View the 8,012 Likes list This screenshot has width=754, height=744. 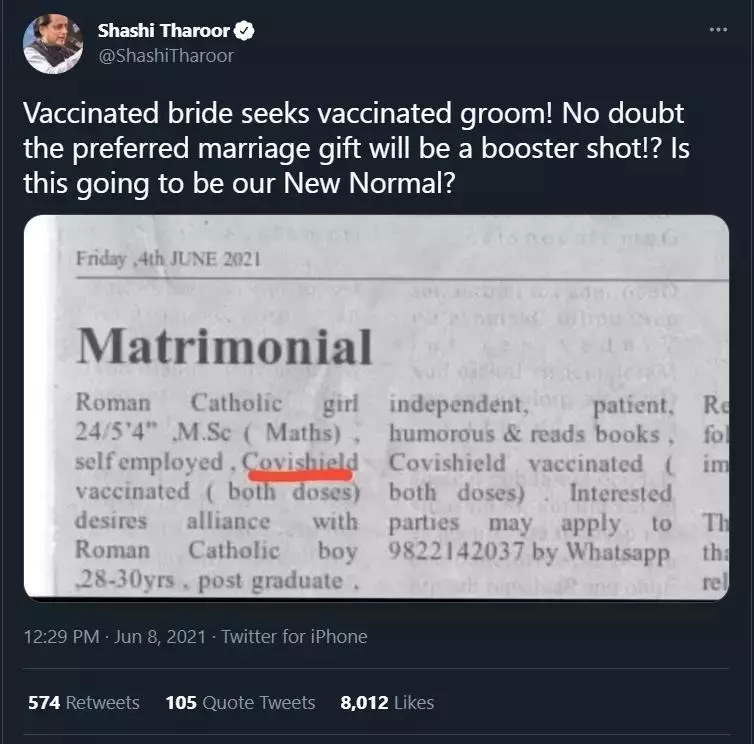(387, 703)
